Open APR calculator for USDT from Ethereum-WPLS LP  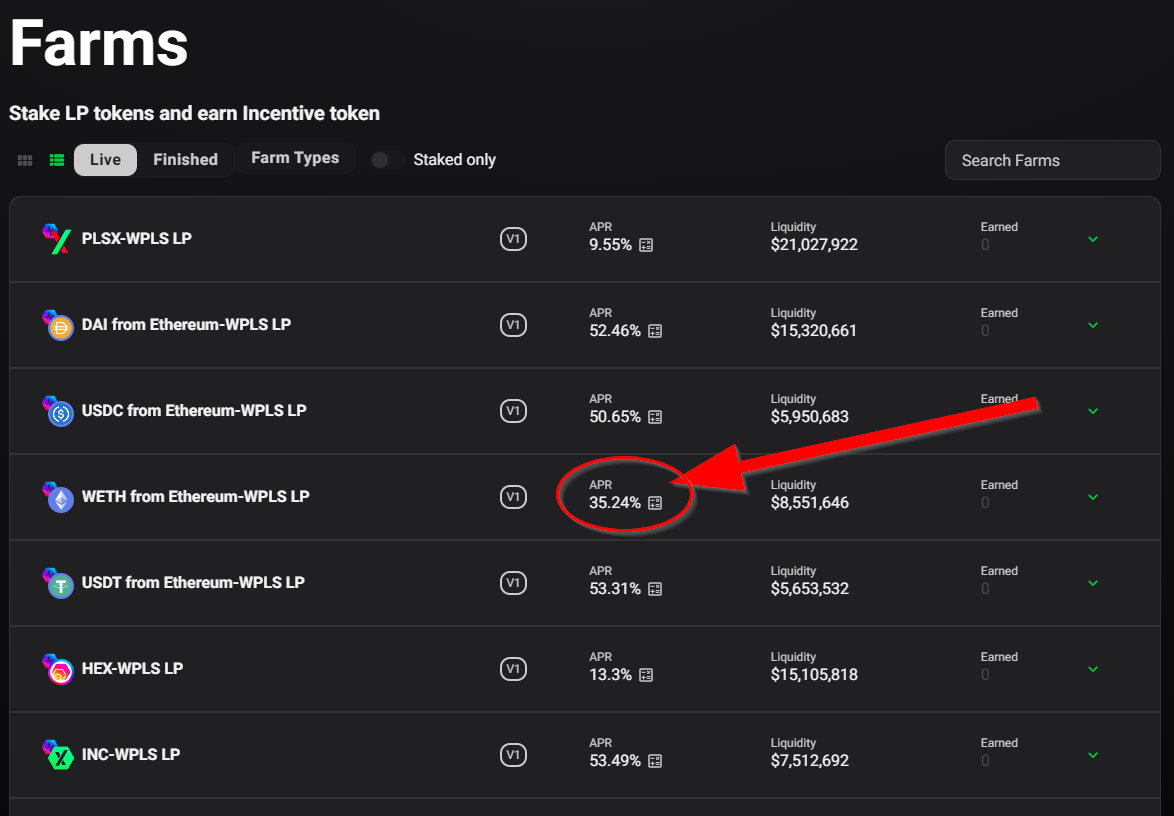click(x=655, y=589)
